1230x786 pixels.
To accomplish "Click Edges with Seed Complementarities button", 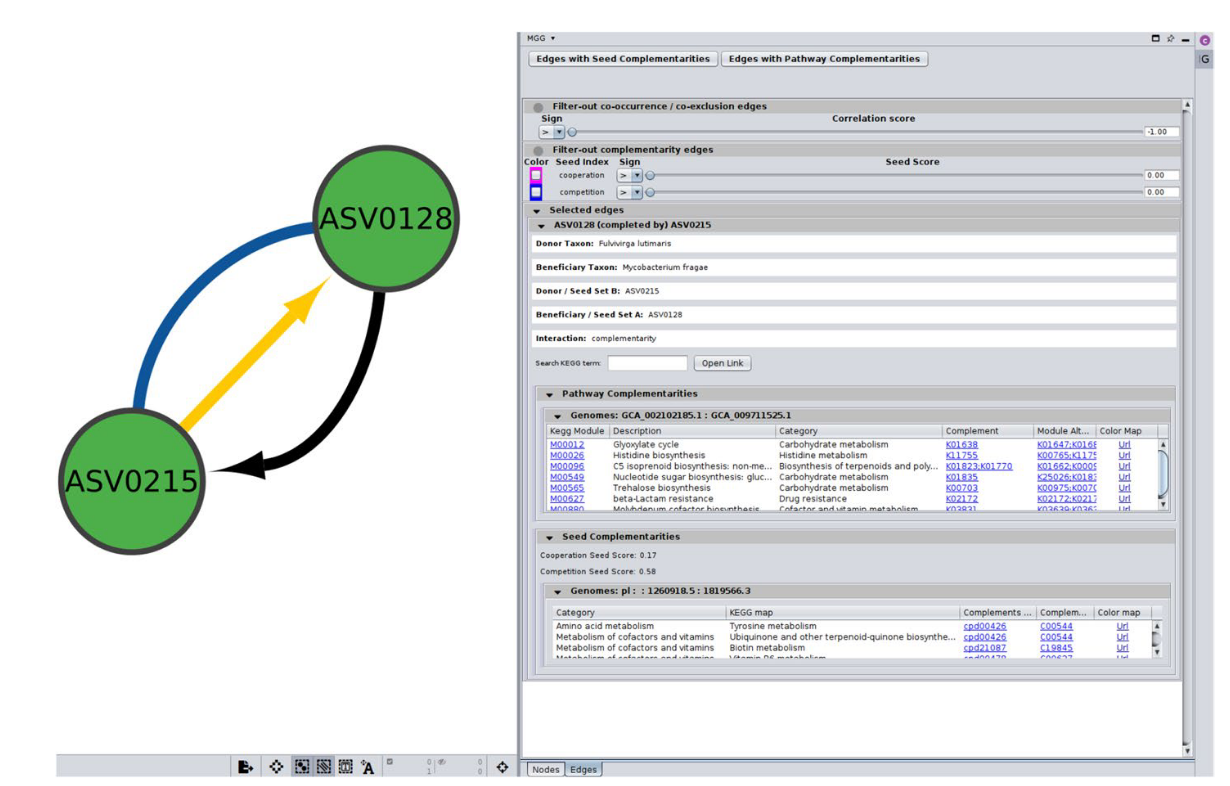I will [623, 59].
